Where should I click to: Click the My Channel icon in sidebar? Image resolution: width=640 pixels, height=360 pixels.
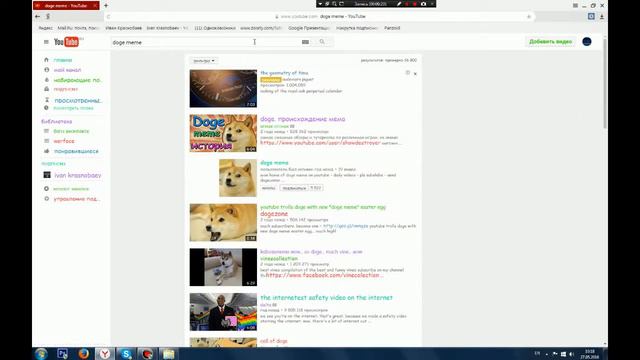pos(46,70)
